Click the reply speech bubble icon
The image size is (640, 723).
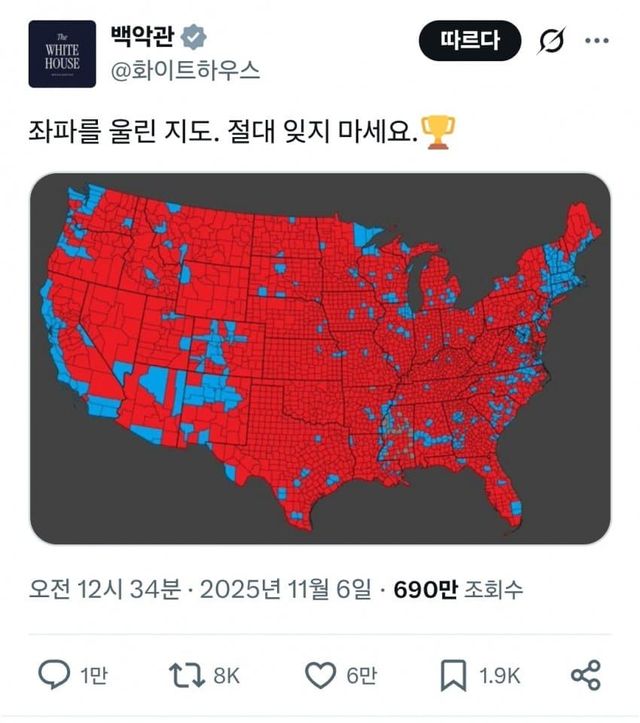pyautogui.click(x=53, y=675)
